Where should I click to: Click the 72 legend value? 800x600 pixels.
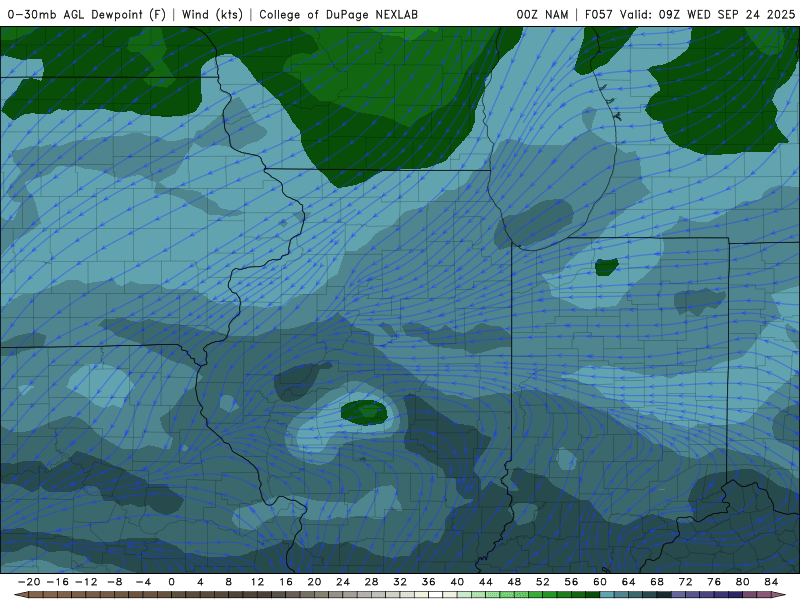(x=686, y=582)
